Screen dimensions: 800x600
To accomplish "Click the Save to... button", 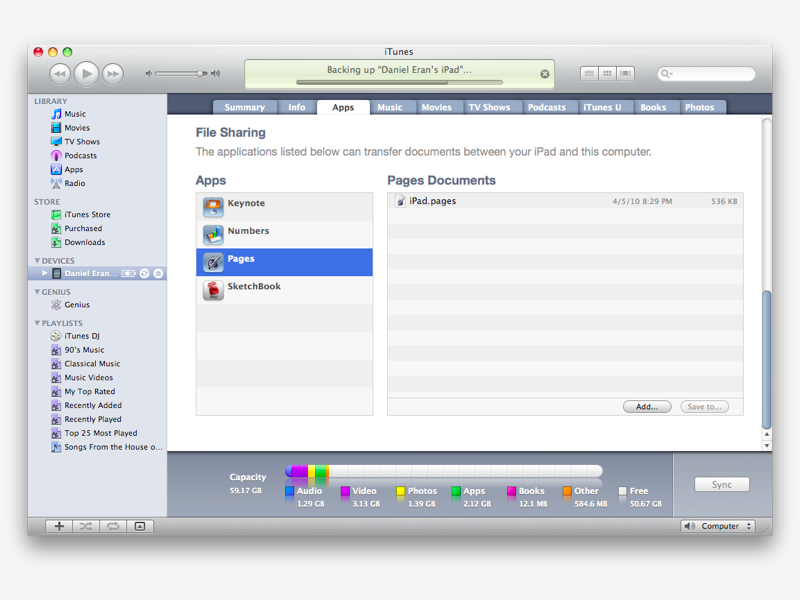I will tap(704, 407).
